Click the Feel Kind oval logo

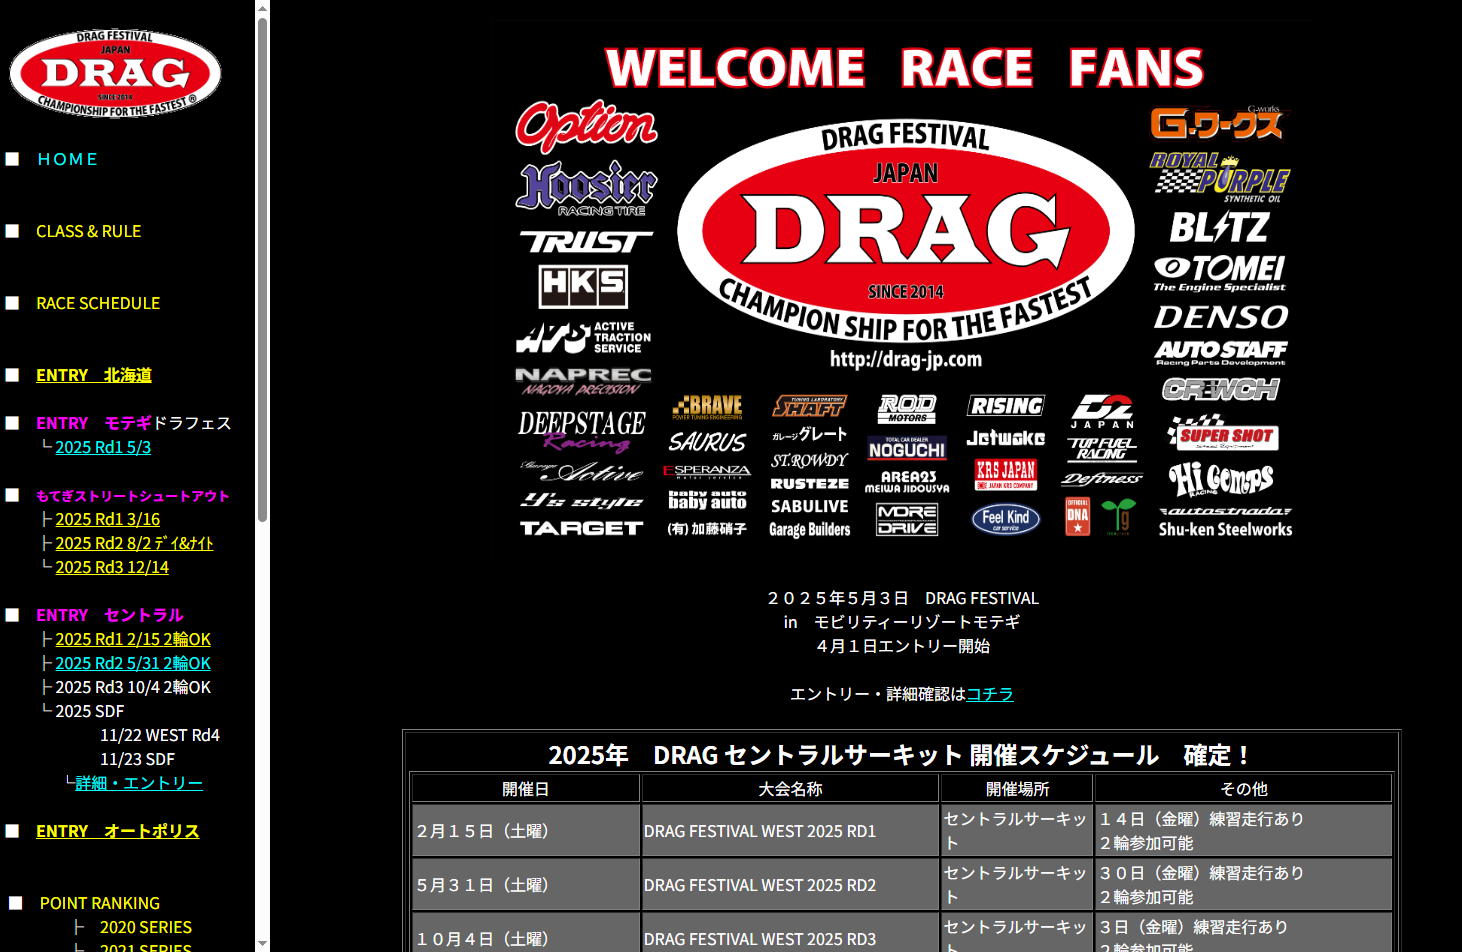point(1006,518)
